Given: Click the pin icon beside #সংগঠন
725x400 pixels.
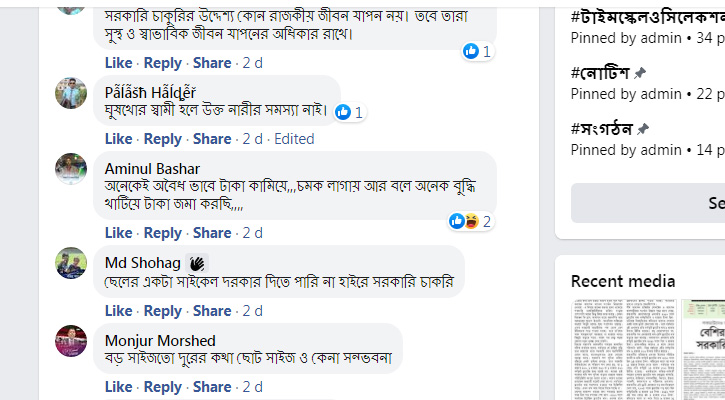Looking at the screenshot, I should tap(643, 129).
